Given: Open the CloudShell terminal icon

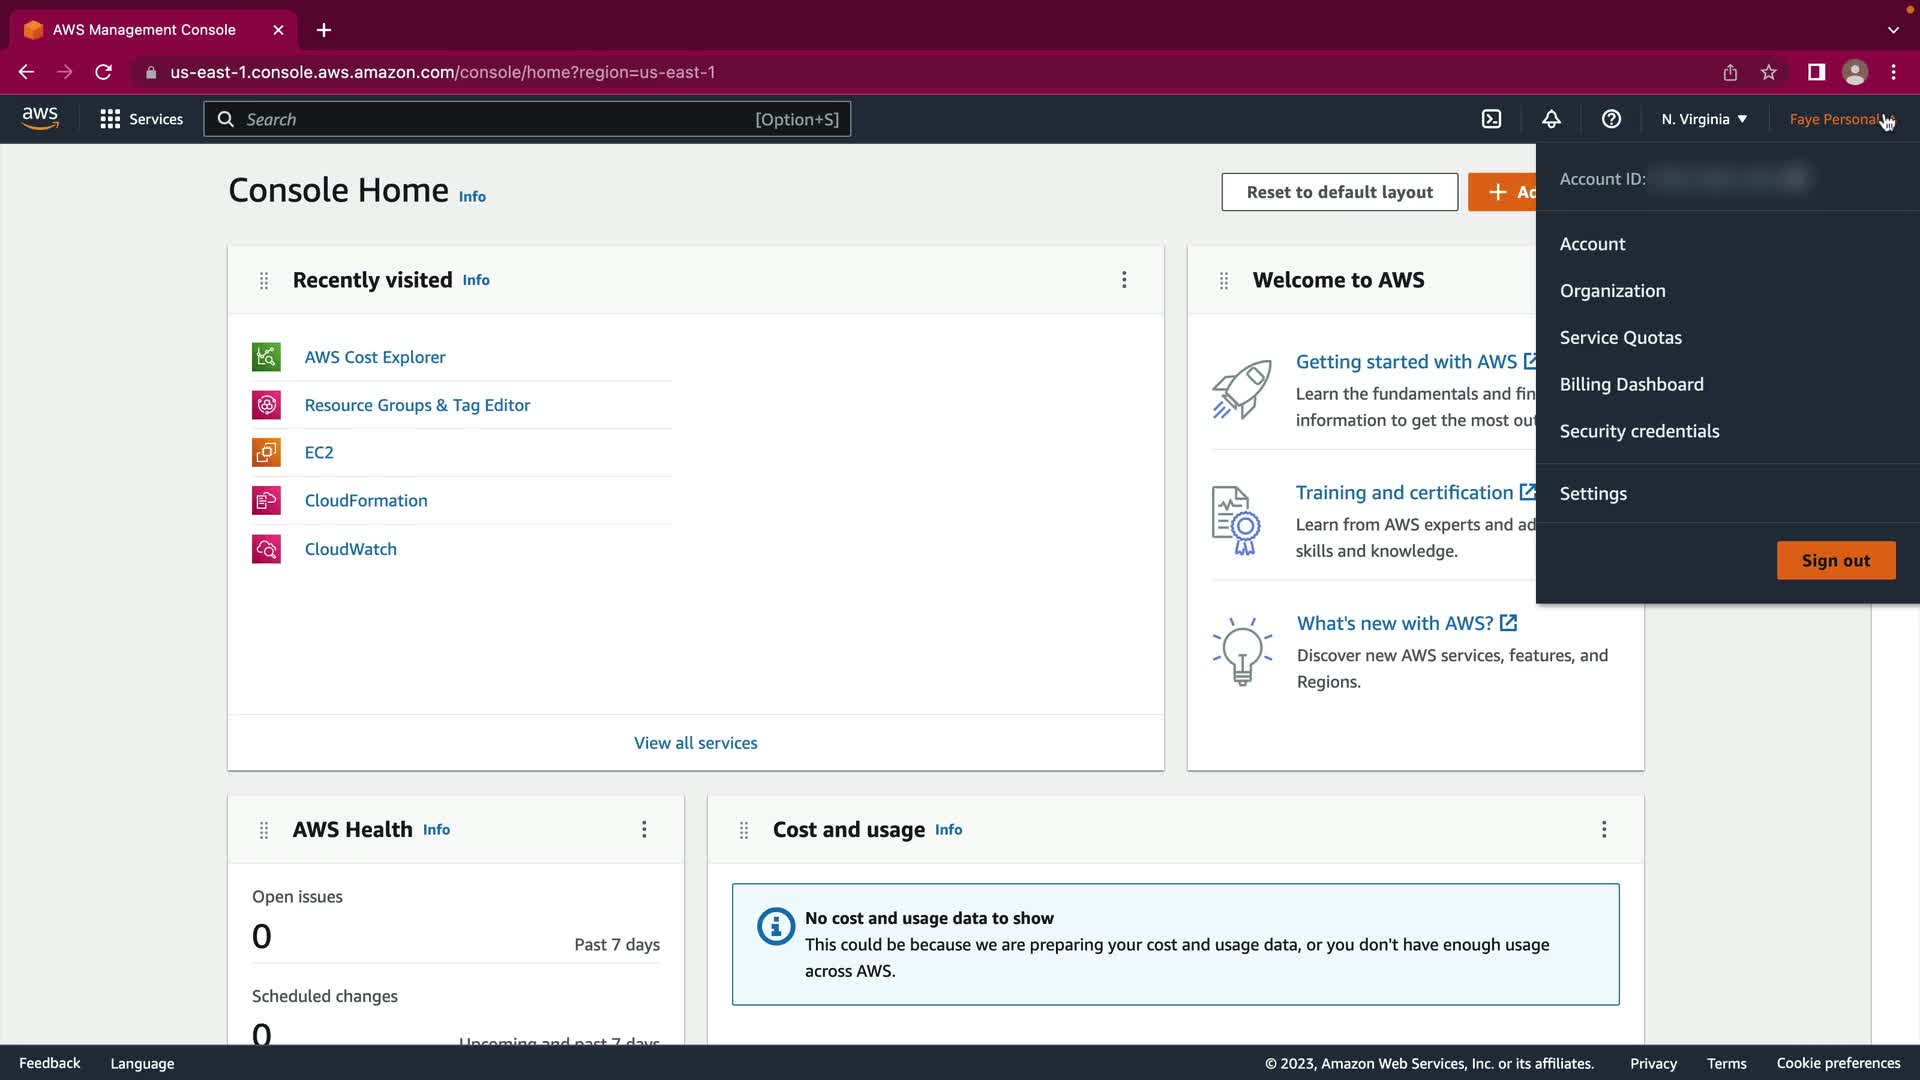Looking at the screenshot, I should pos(1491,119).
